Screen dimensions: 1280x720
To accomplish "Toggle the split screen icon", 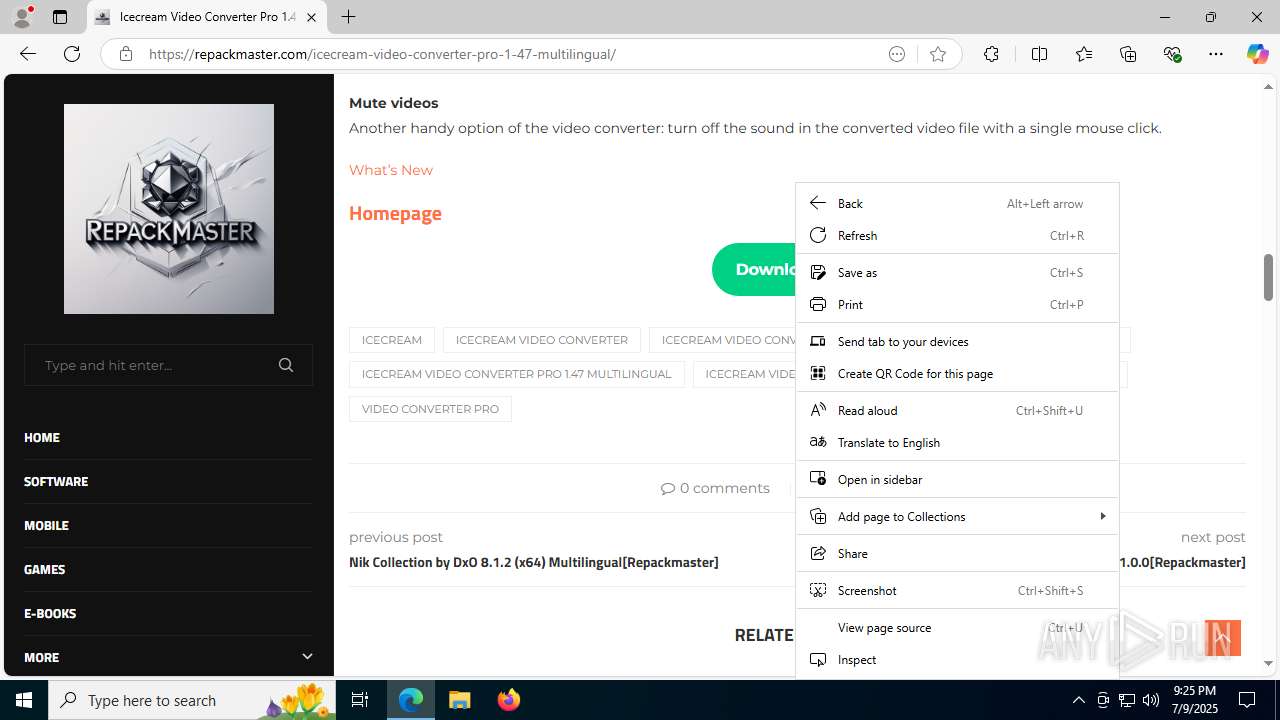I will (x=1039, y=54).
